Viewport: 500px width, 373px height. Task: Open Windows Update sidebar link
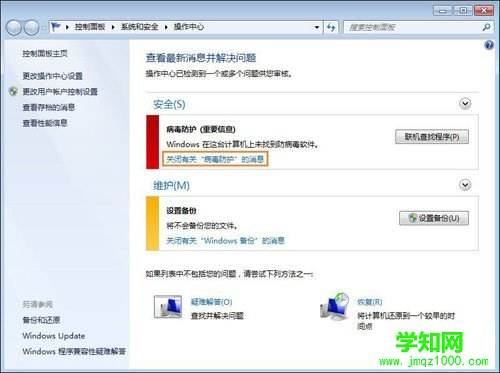54,336
